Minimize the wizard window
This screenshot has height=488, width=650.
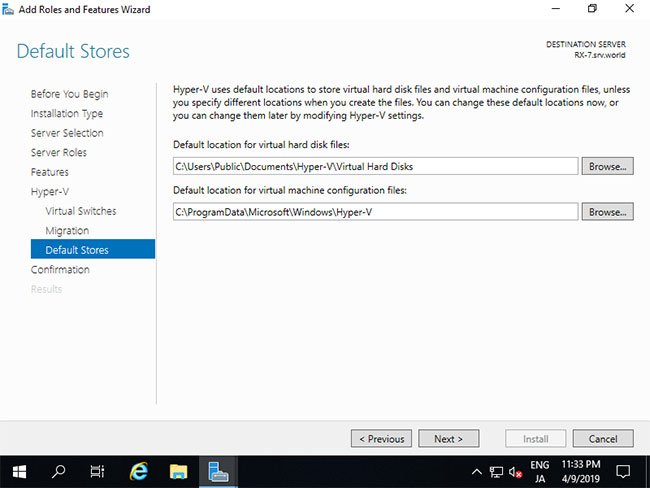click(x=555, y=9)
